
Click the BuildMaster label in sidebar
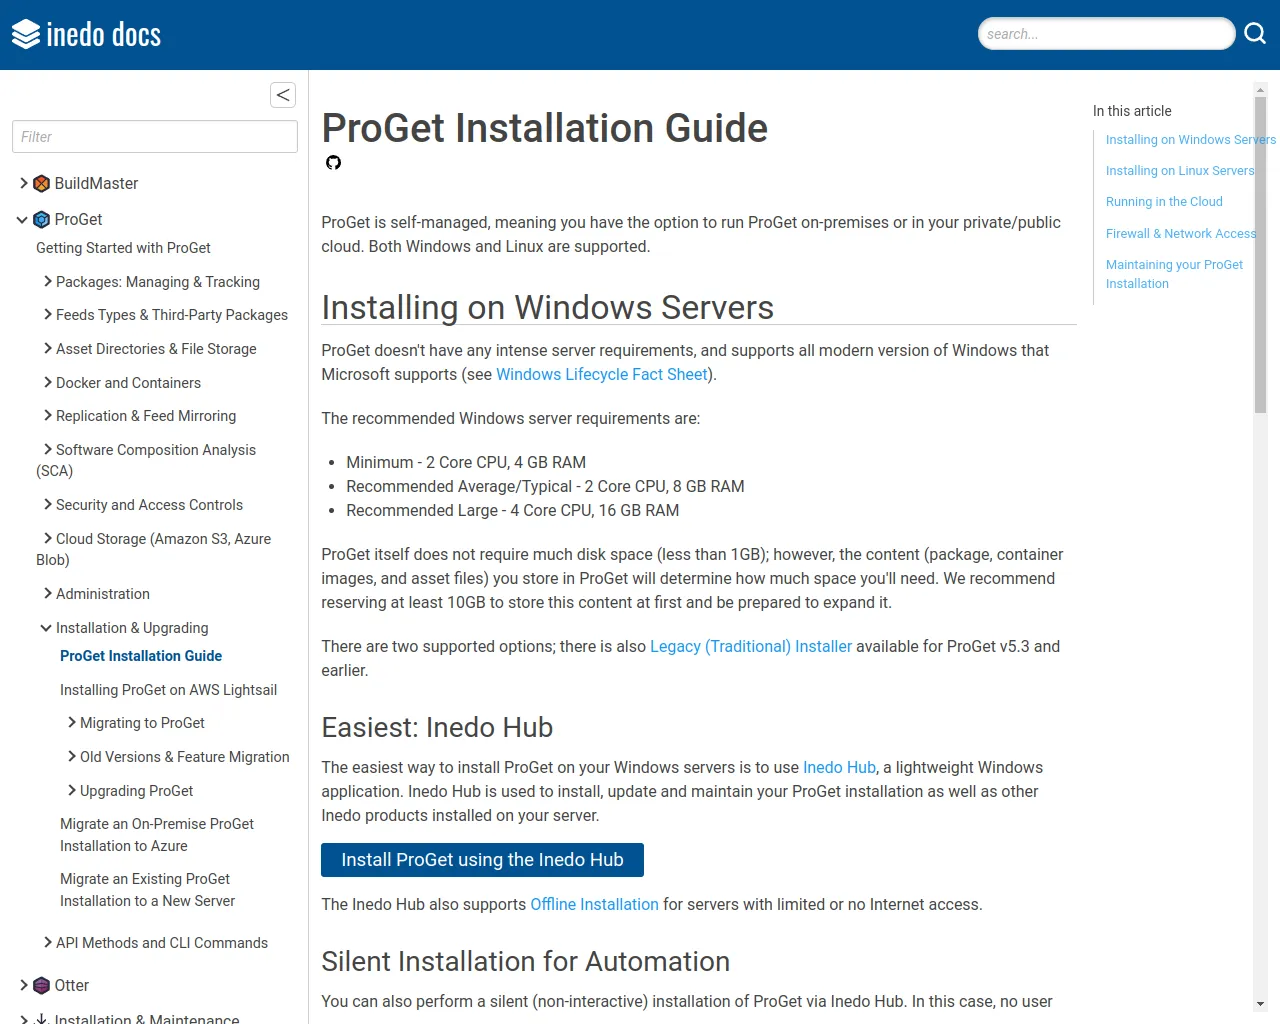pyautogui.click(x=96, y=184)
